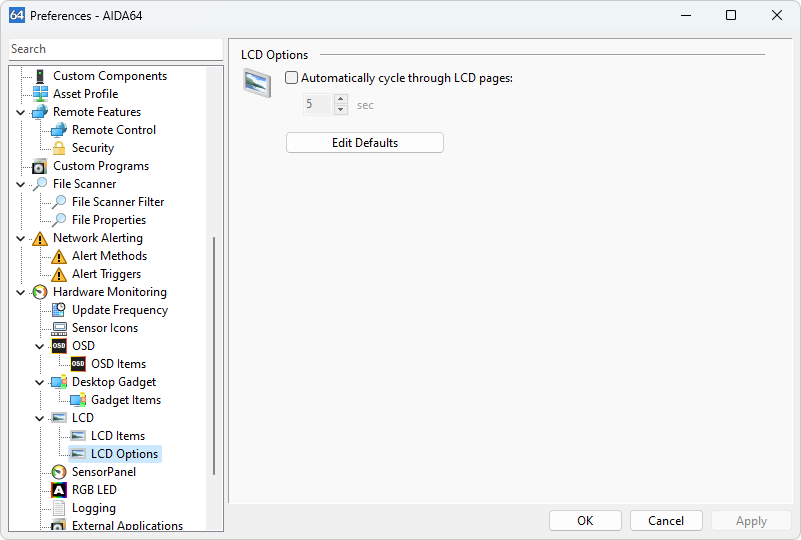
Task: Increase the cycle seconds with up arrow
Action: (341, 99)
